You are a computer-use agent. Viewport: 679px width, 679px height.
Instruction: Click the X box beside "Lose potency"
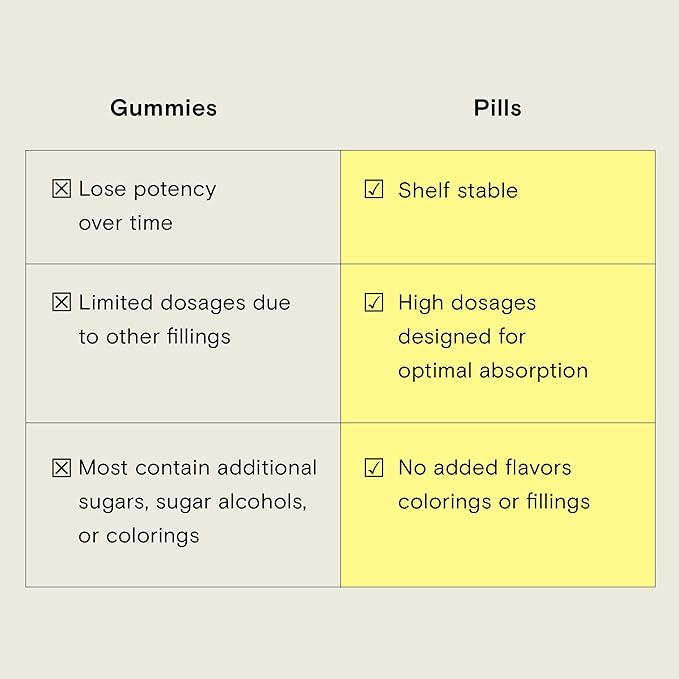pos(61,188)
